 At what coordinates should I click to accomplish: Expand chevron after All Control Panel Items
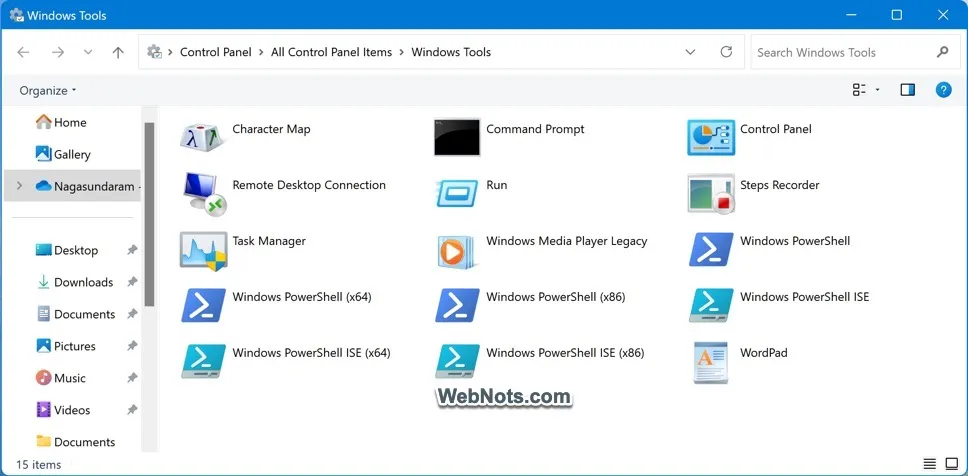tap(401, 52)
